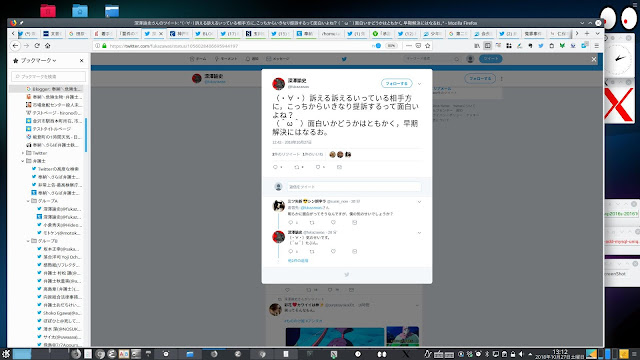Image resolution: width=640 pixels, height=360 pixels.
Task: Click フォローする button in tweet popup
Action: tap(396, 83)
